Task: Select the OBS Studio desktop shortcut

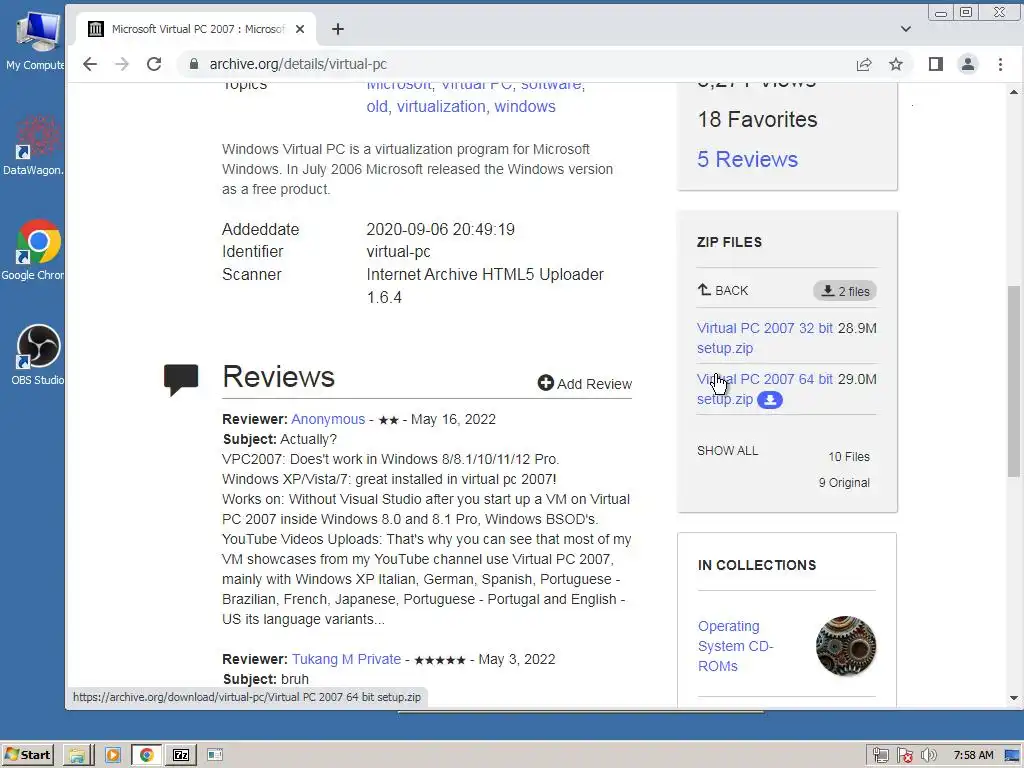Action: [37, 355]
